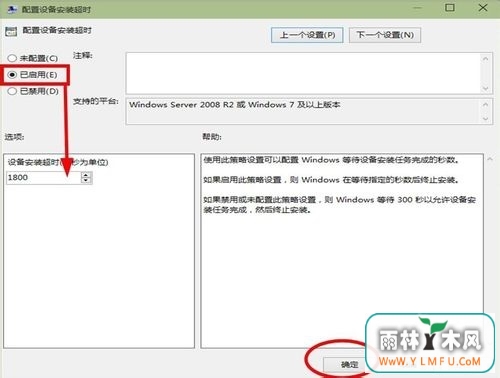Screen dimensions: 500x378
Task: Click the help text mentioning 300 秒
Action: [339, 205]
